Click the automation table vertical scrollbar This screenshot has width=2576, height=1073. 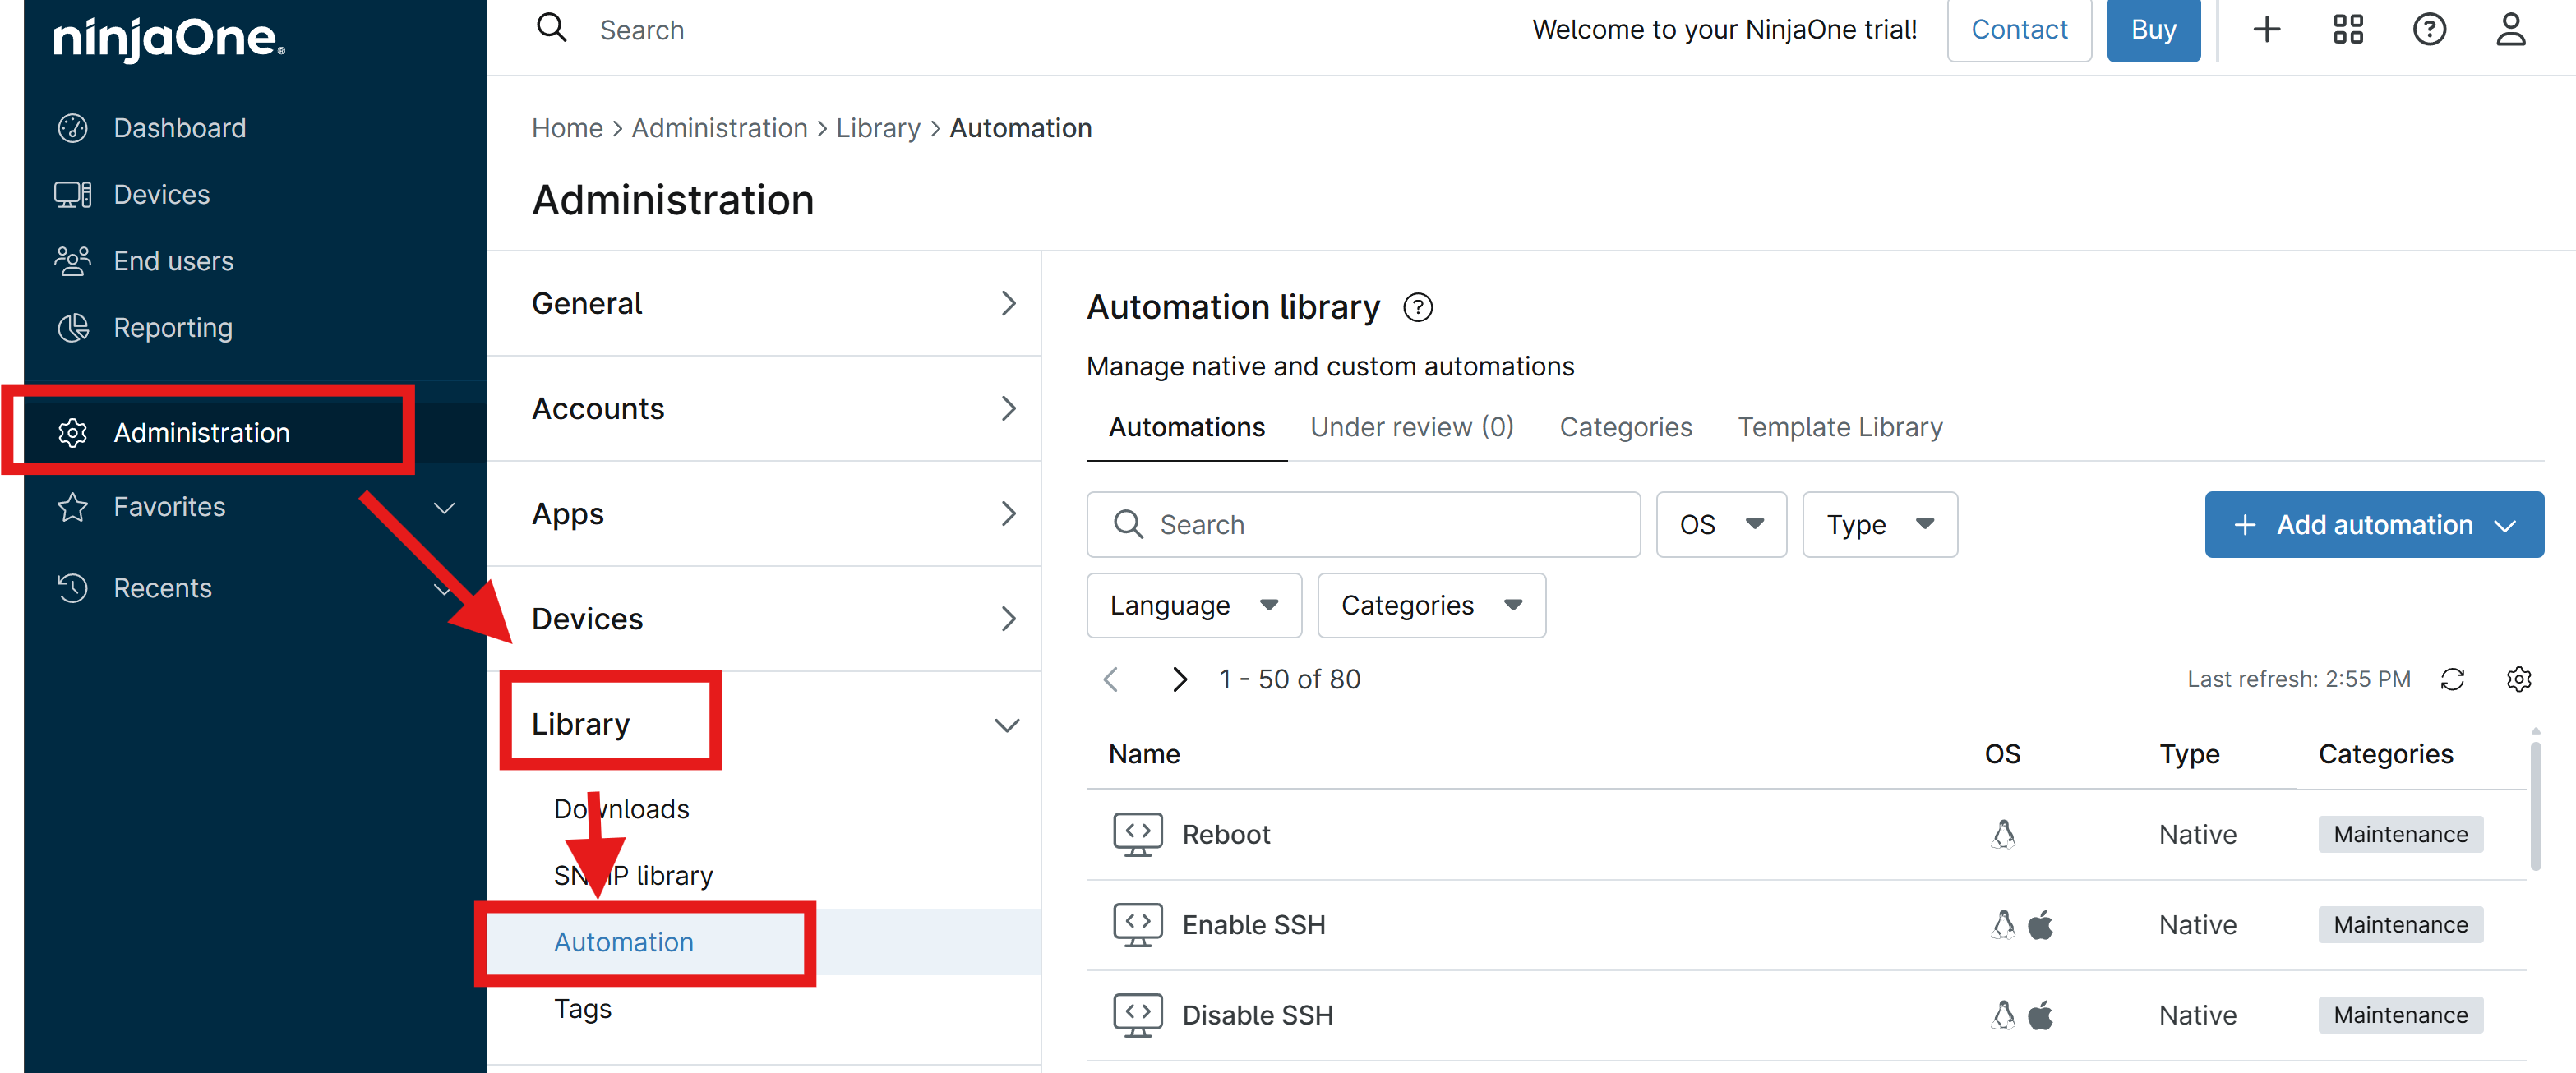(2535, 805)
